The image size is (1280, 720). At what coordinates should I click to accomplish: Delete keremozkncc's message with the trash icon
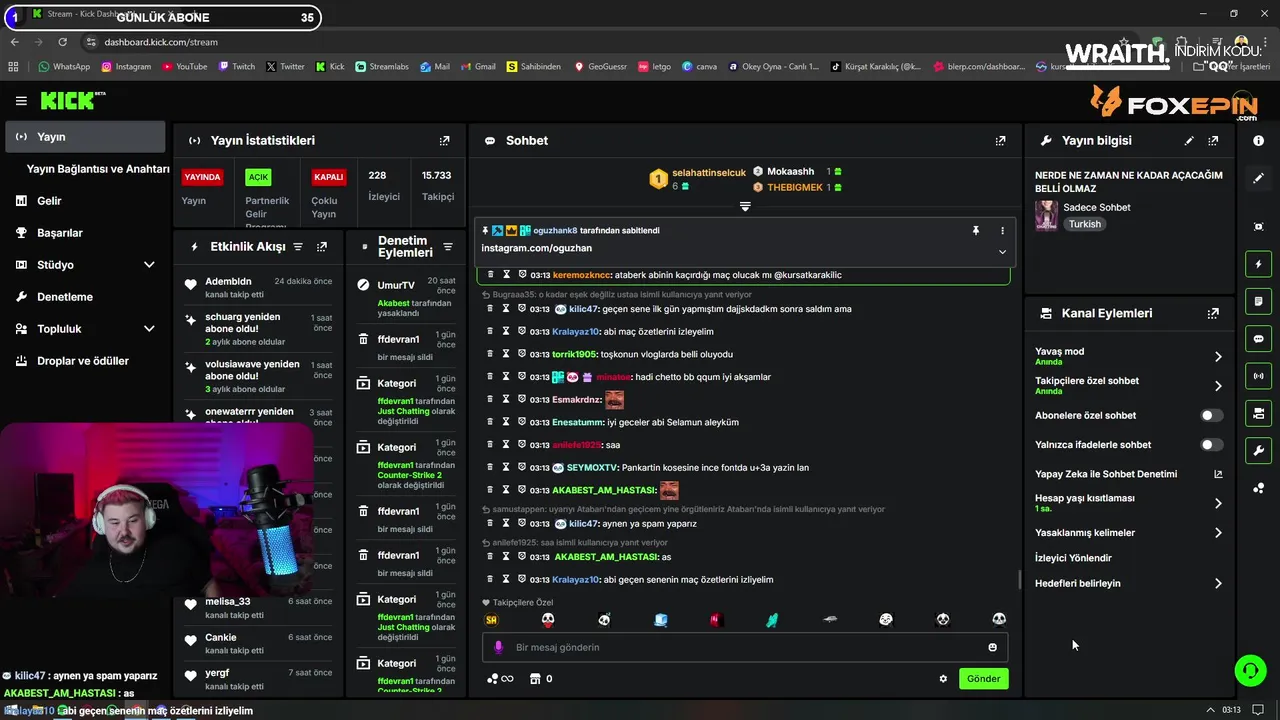tap(490, 274)
